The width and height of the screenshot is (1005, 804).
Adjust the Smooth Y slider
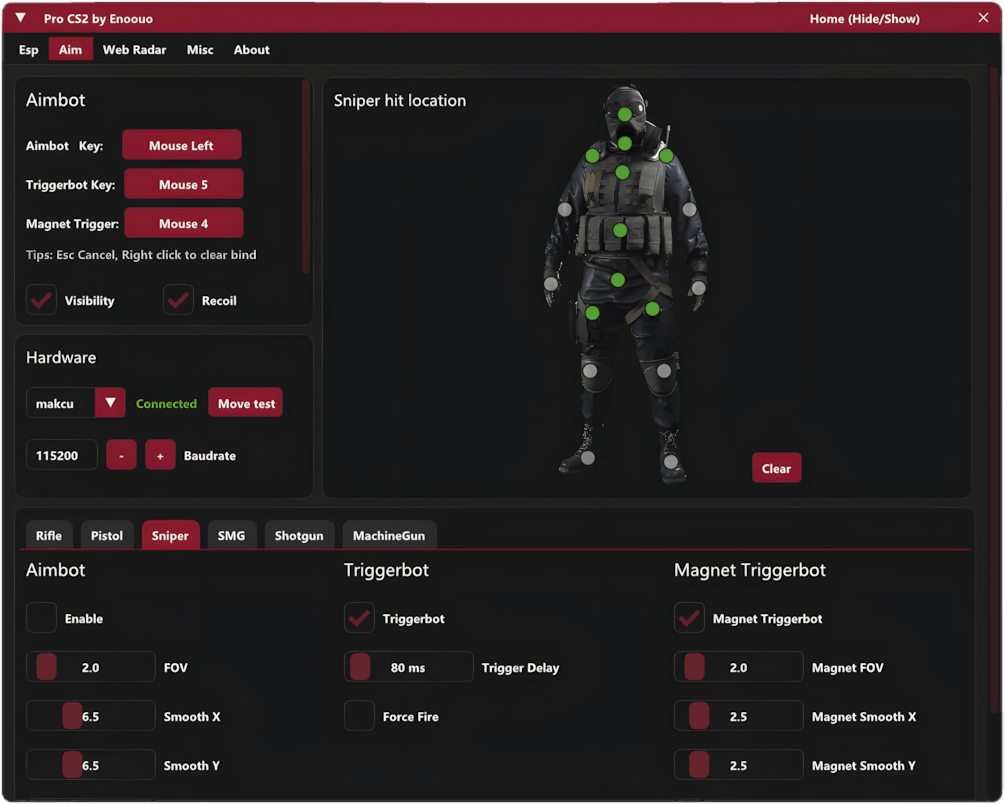(90, 765)
